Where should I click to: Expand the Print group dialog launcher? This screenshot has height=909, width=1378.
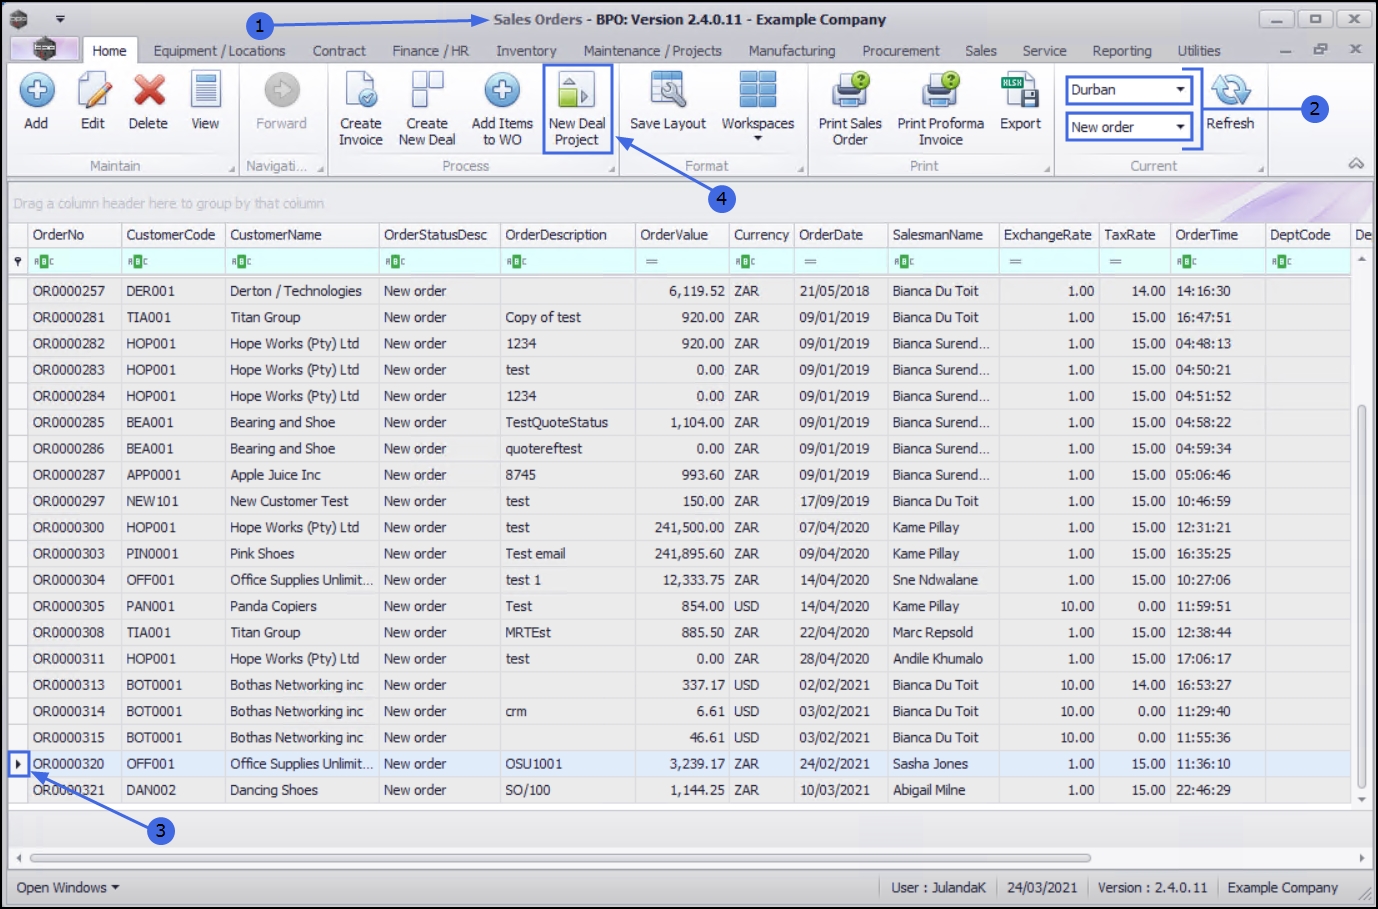[1046, 169]
